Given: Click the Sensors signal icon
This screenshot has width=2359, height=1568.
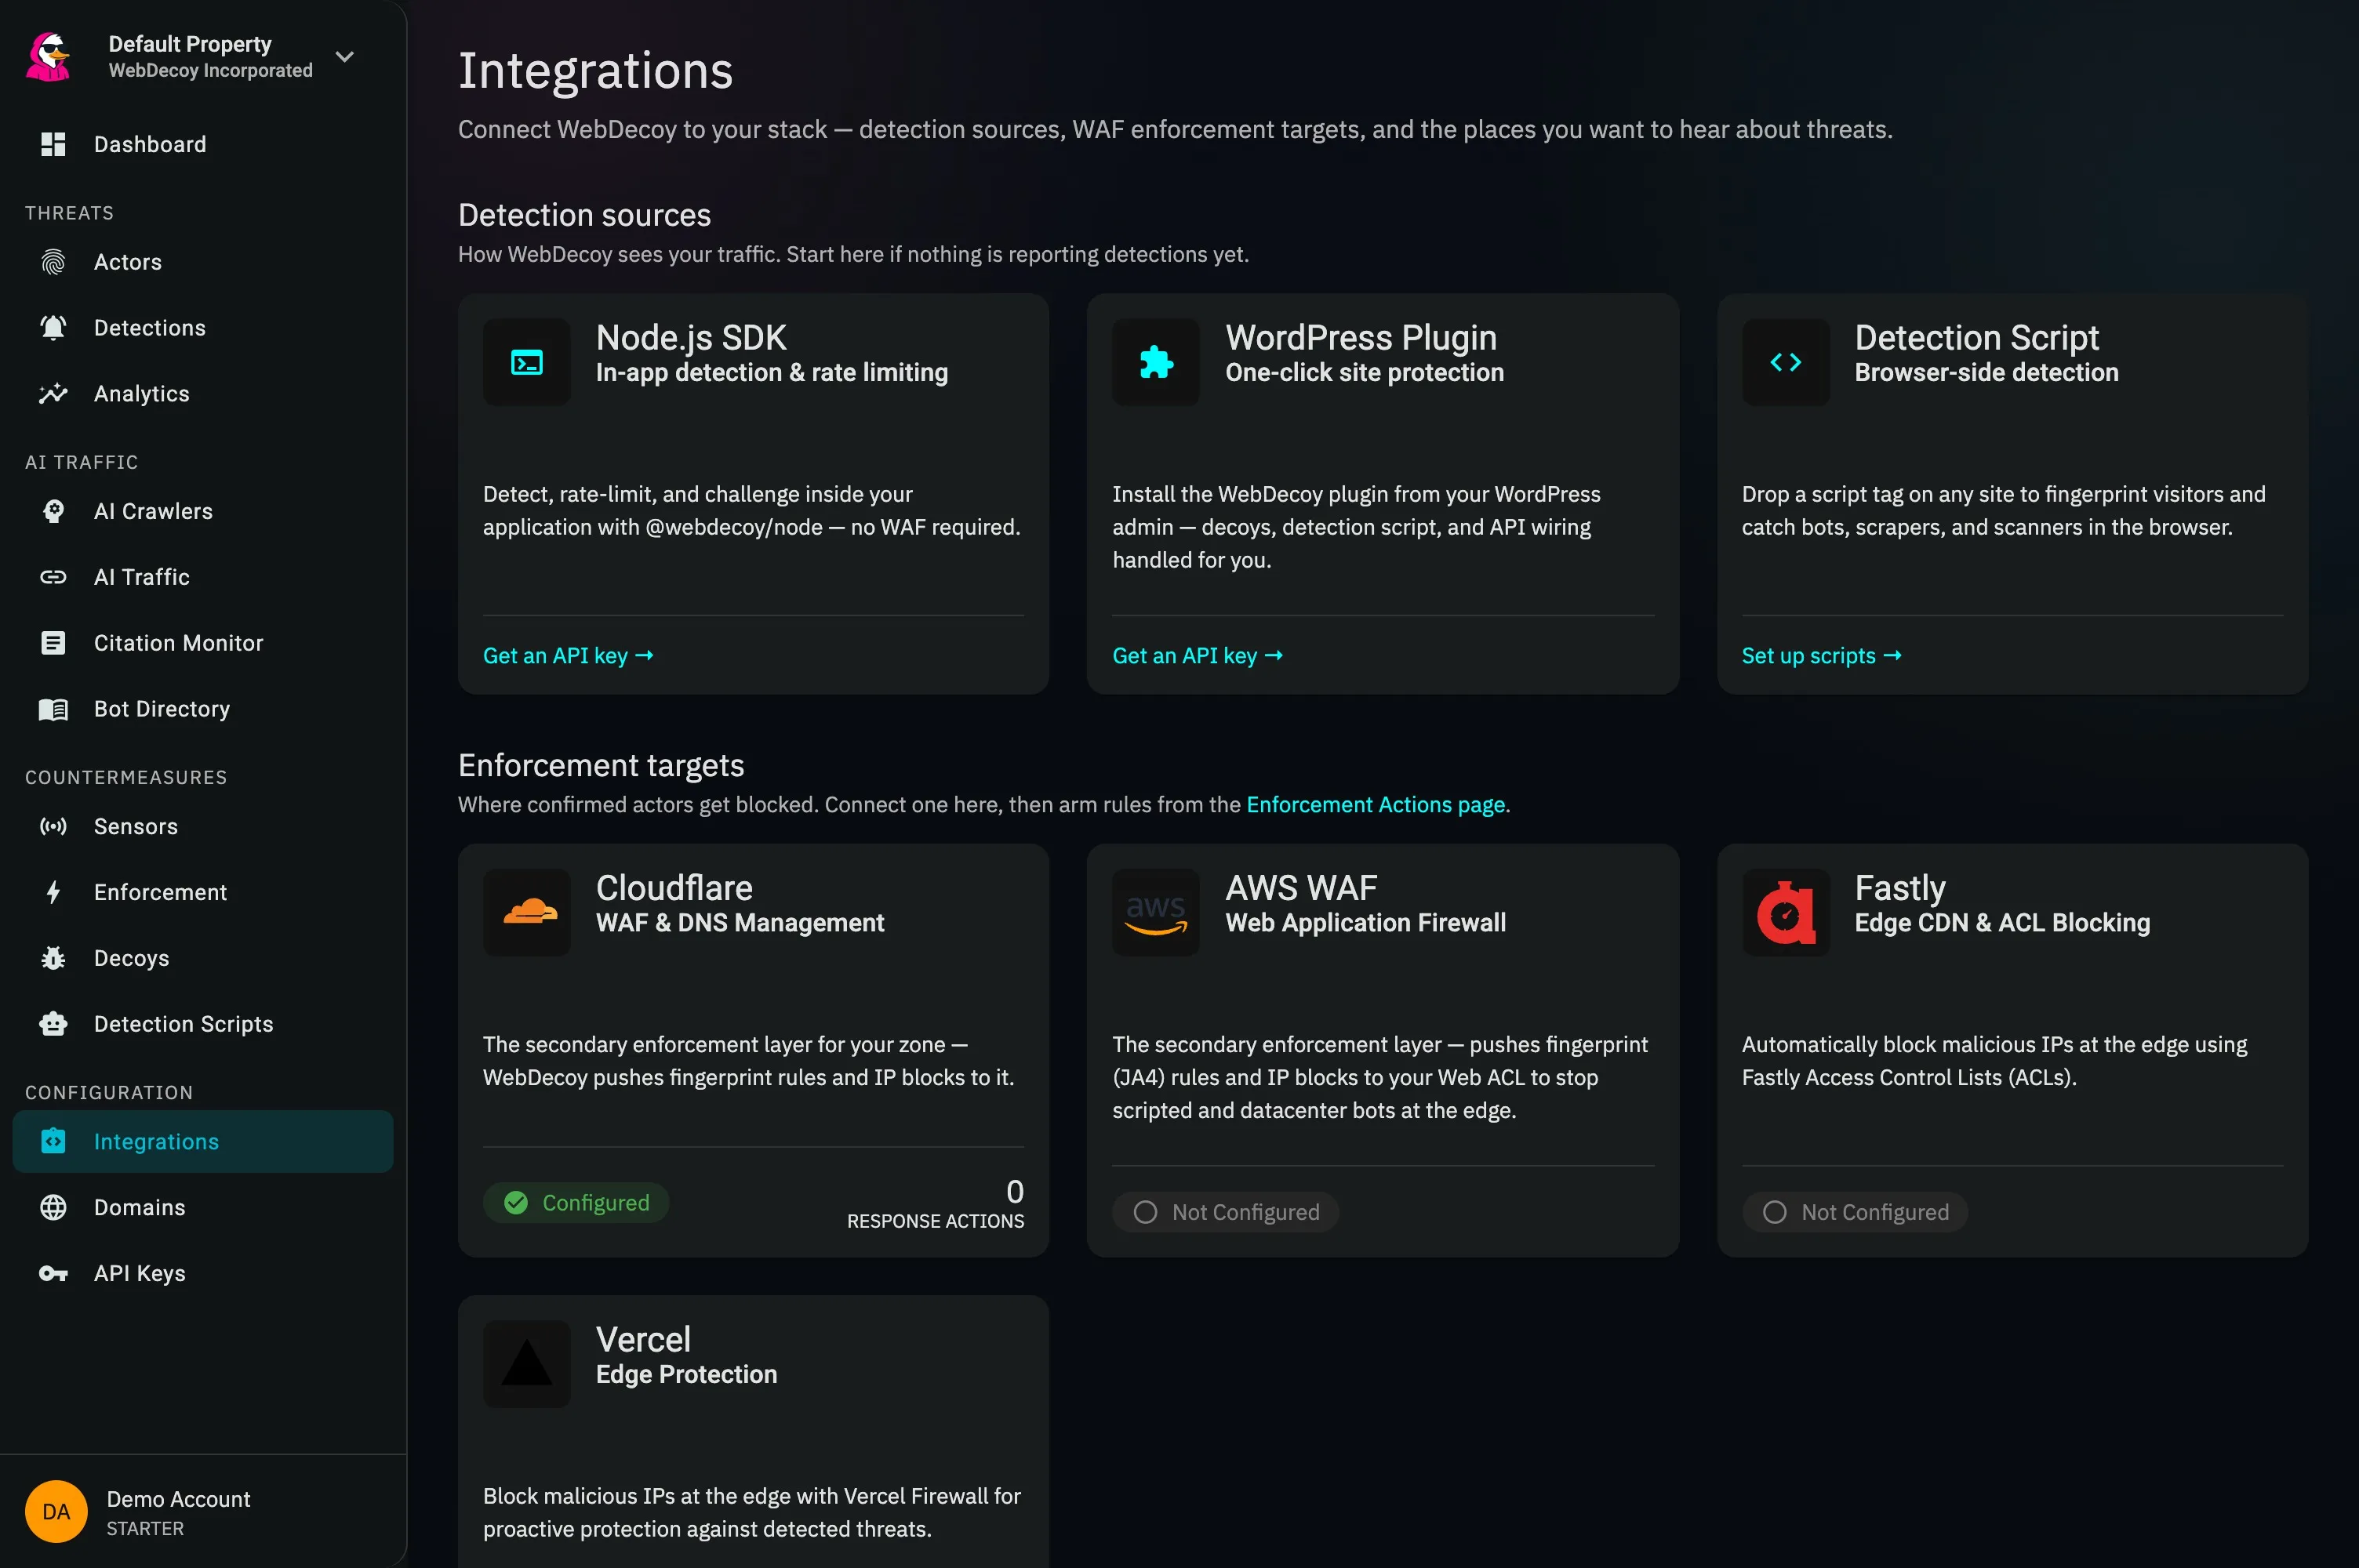Looking at the screenshot, I should (x=53, y=826).
